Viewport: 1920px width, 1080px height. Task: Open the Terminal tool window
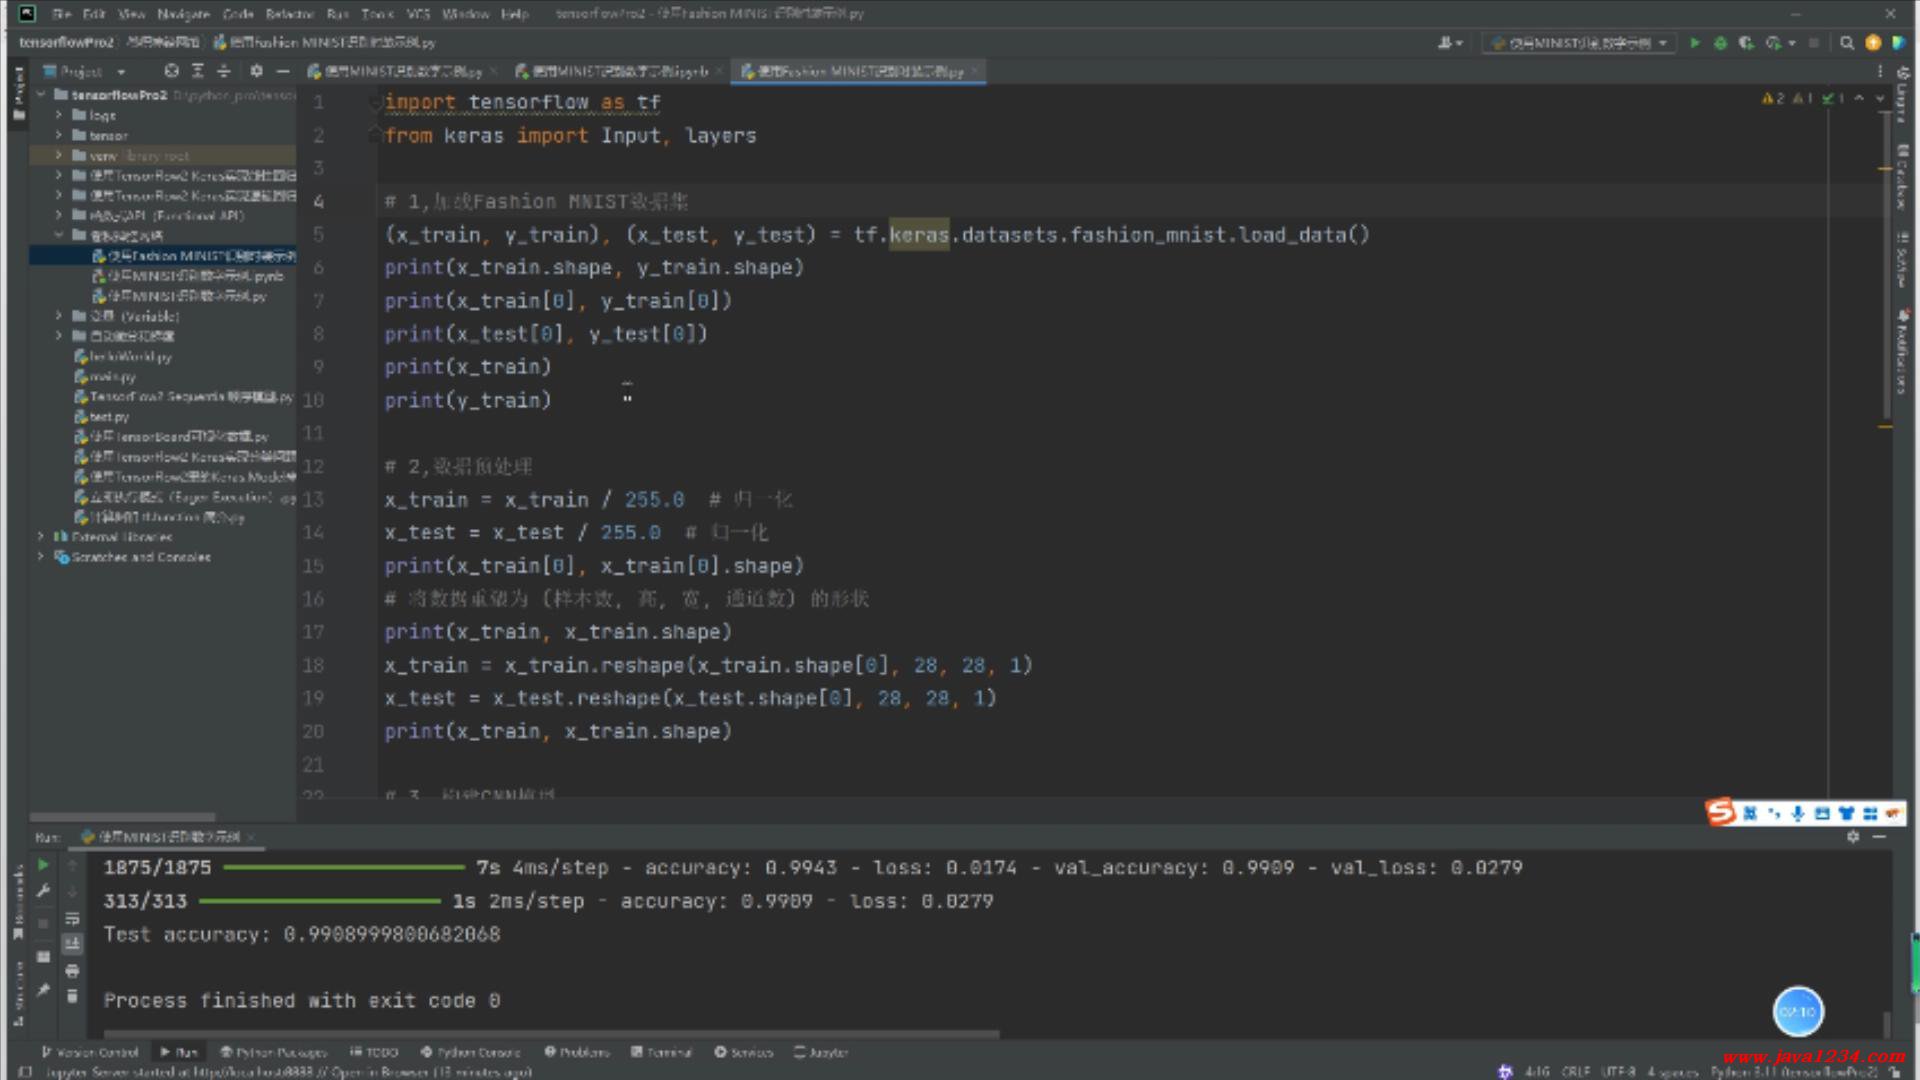(662, 1052)
